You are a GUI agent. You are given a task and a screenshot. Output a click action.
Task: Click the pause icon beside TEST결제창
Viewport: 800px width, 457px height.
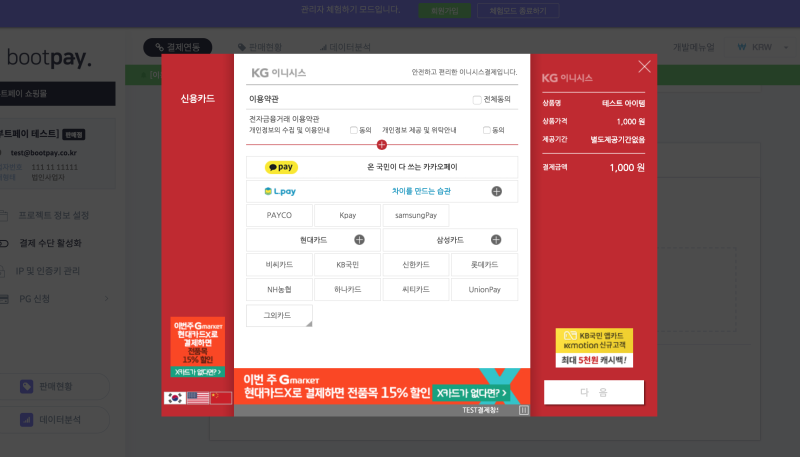pos(523,410)
